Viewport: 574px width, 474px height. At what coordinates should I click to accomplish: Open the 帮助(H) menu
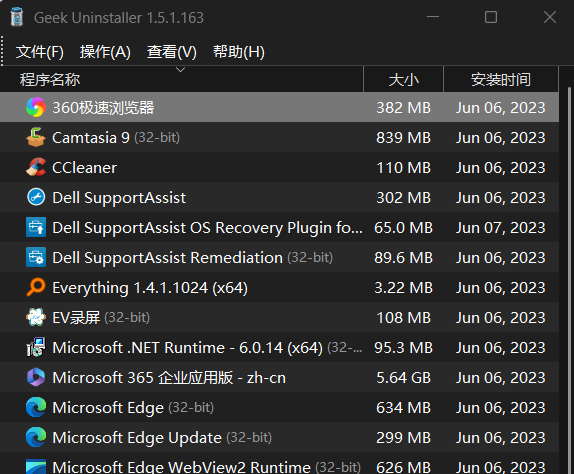click(239, 52)
